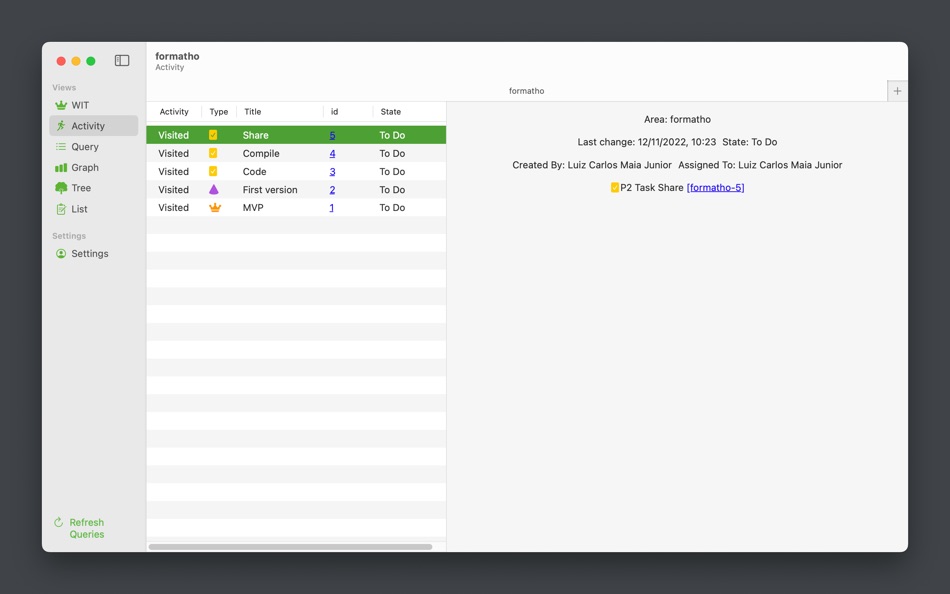Image resolution: width=950 pixels, height=594 pixels.
Task: Click the task type icon for Code
Action: pos(213,172)
